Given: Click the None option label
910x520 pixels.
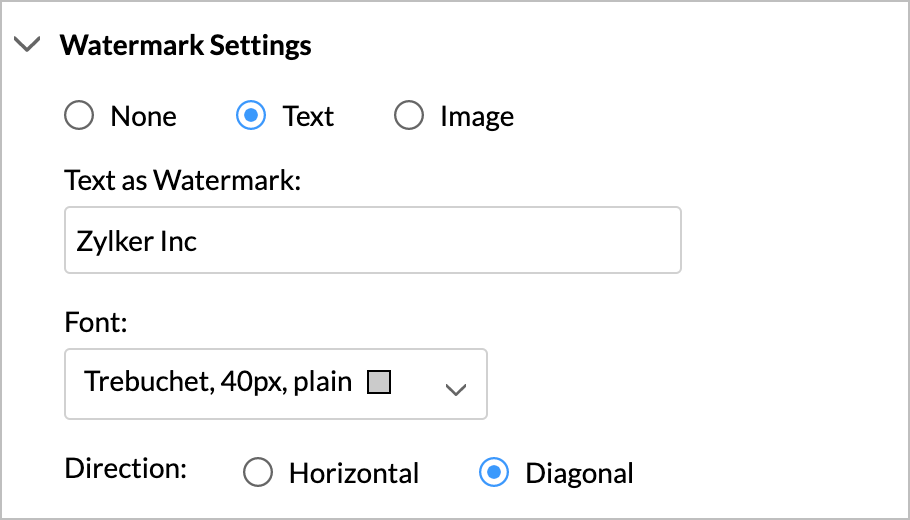Looking at the screenshot, I should [143, 117].
